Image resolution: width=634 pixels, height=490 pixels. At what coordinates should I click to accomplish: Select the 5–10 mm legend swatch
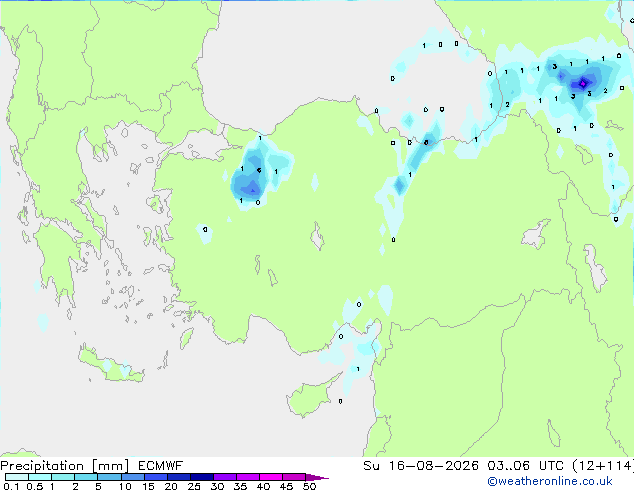coord(109,477)
